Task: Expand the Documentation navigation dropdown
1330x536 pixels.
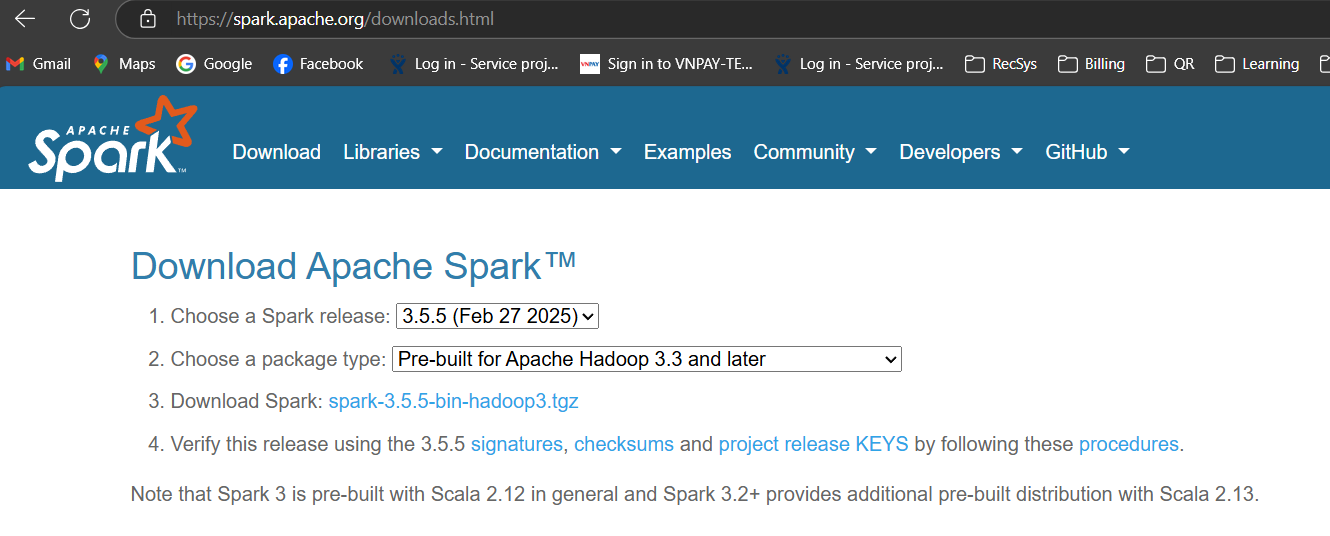Action: click(x=542, y=152)
